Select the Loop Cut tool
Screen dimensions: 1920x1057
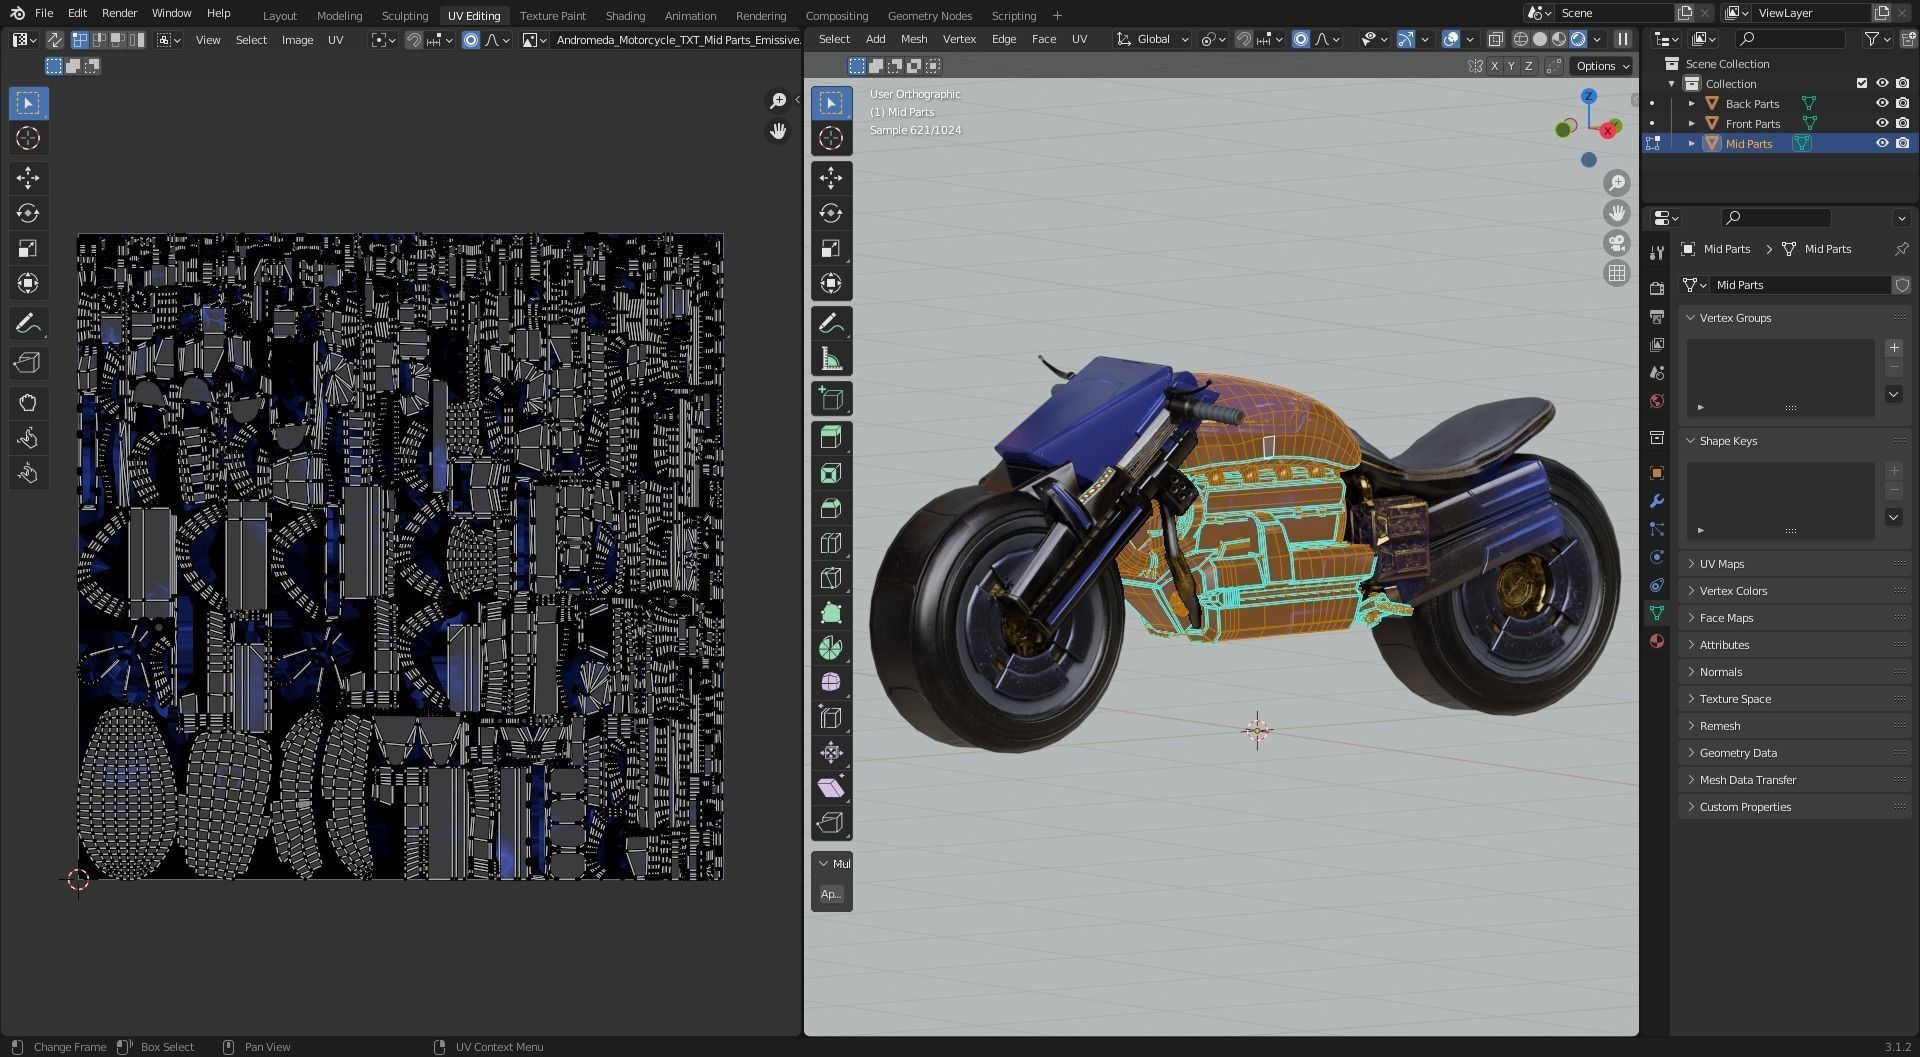(830, 543)
